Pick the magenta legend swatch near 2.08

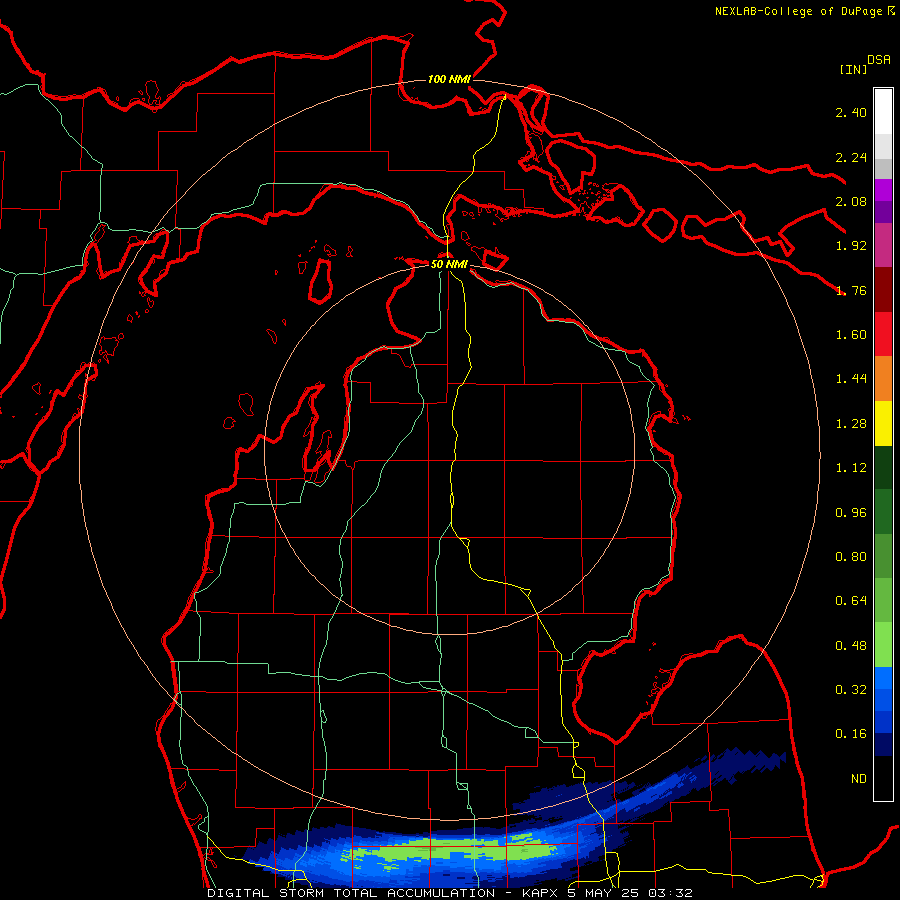click(x=883, y=190)
